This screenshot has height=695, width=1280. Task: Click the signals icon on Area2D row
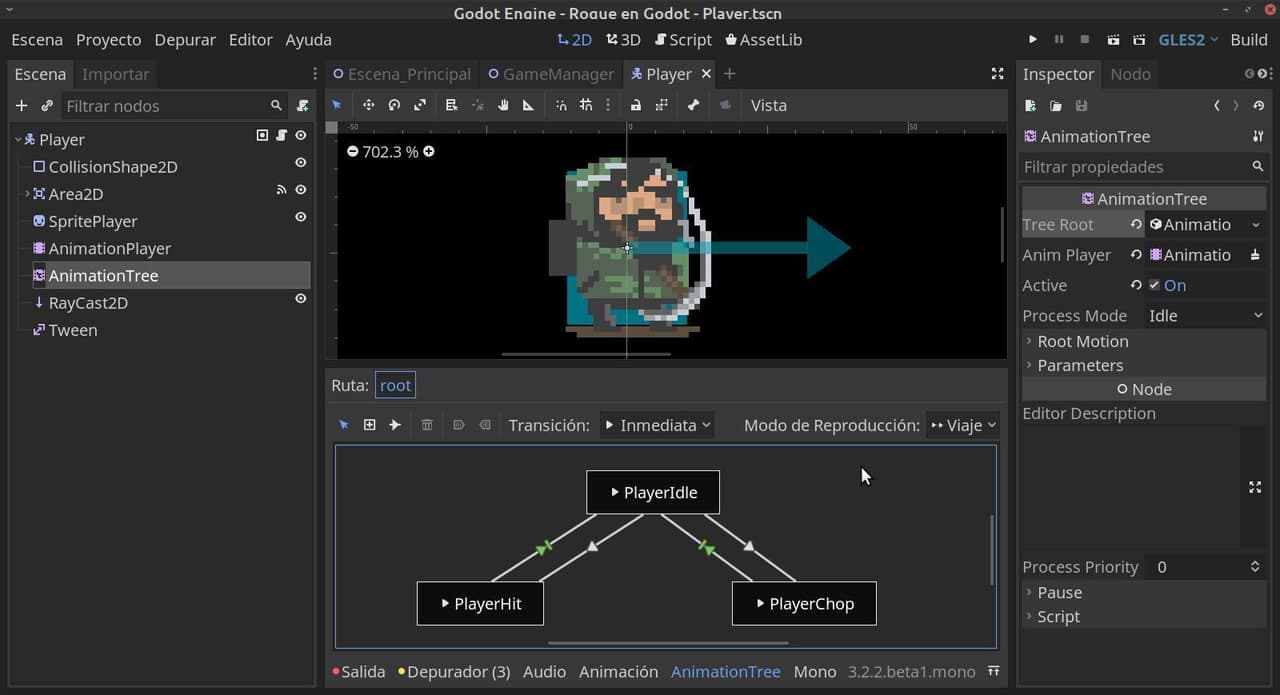pos(282,189)
